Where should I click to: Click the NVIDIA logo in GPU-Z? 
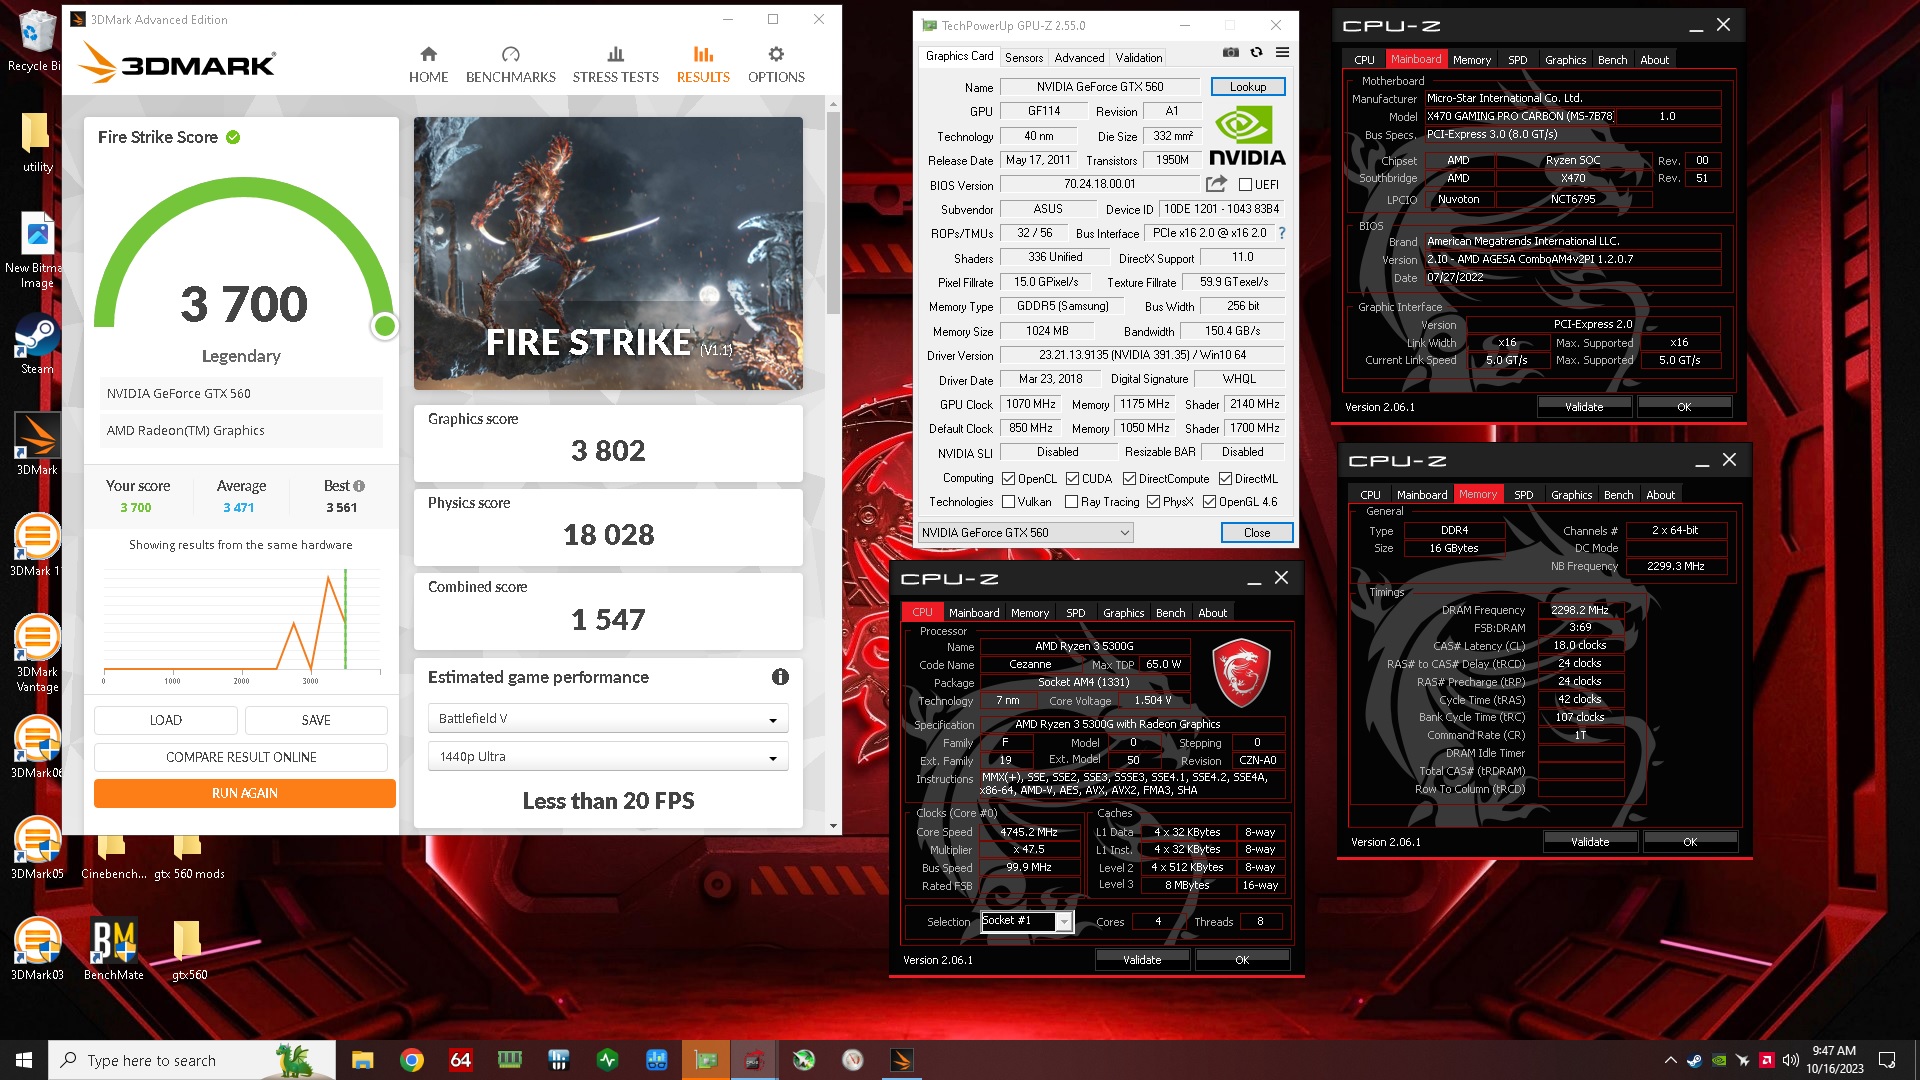[1247, 136]
